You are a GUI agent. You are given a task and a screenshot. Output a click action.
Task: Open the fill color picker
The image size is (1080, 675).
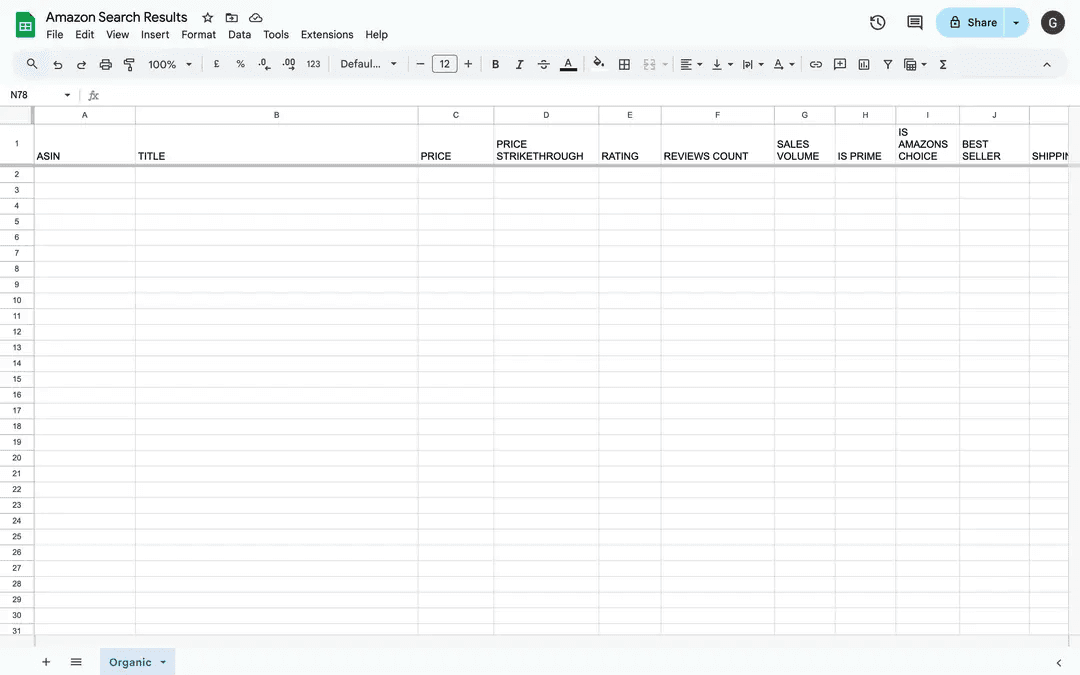[x=598, y=64]
